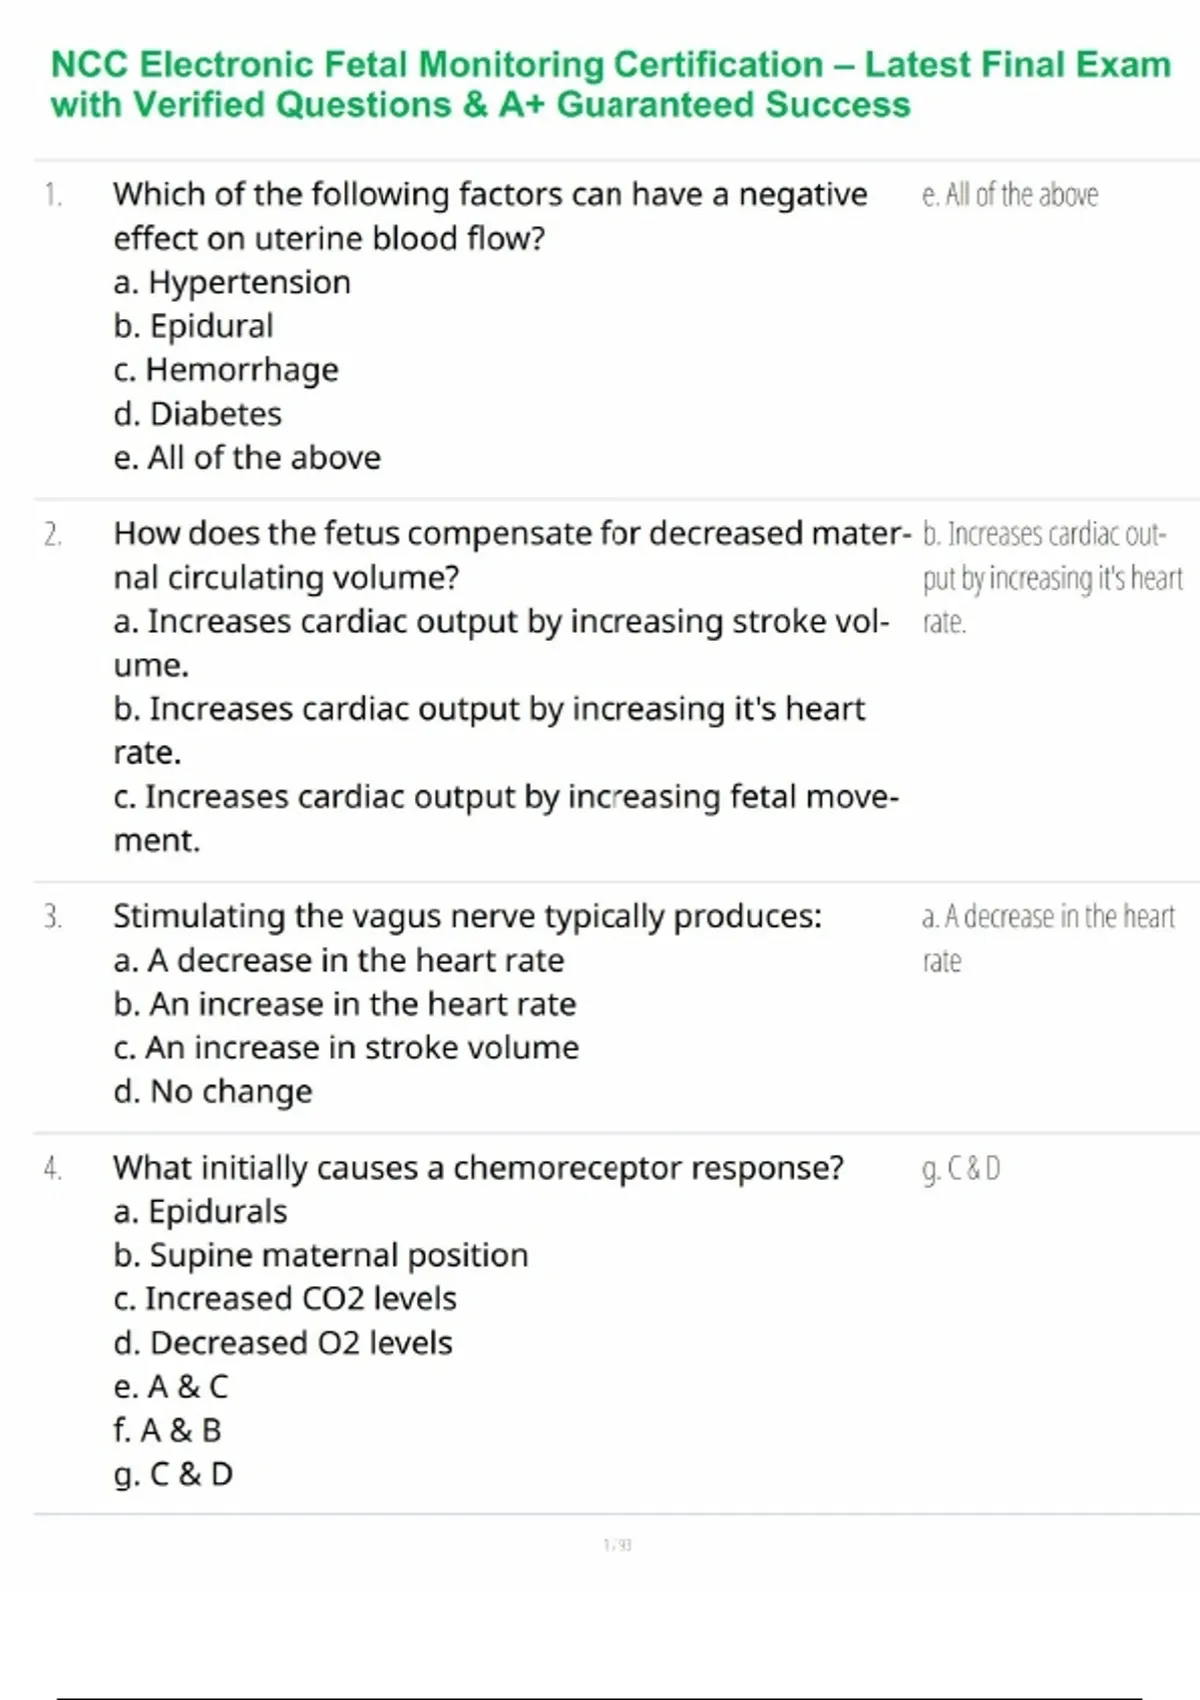
Task: Click the right-column answer for question 2
Action: (1050, 578)
